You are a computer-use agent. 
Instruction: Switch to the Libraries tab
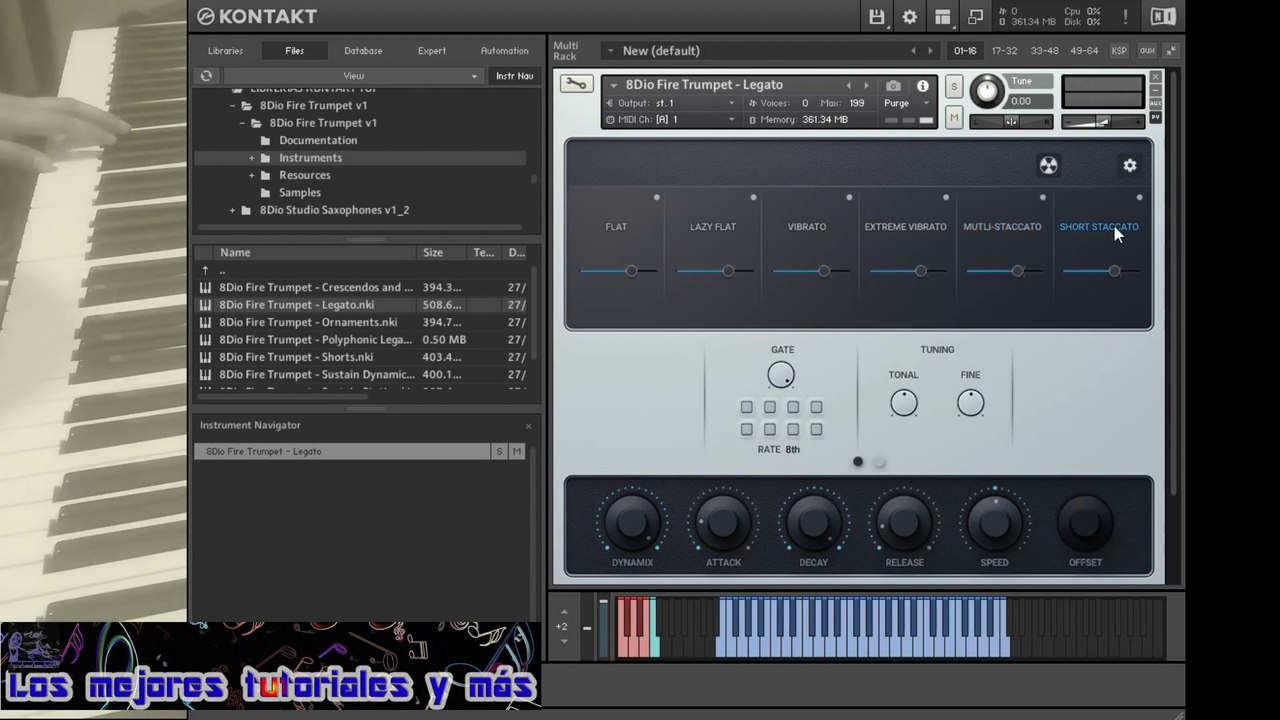(225, 51)
